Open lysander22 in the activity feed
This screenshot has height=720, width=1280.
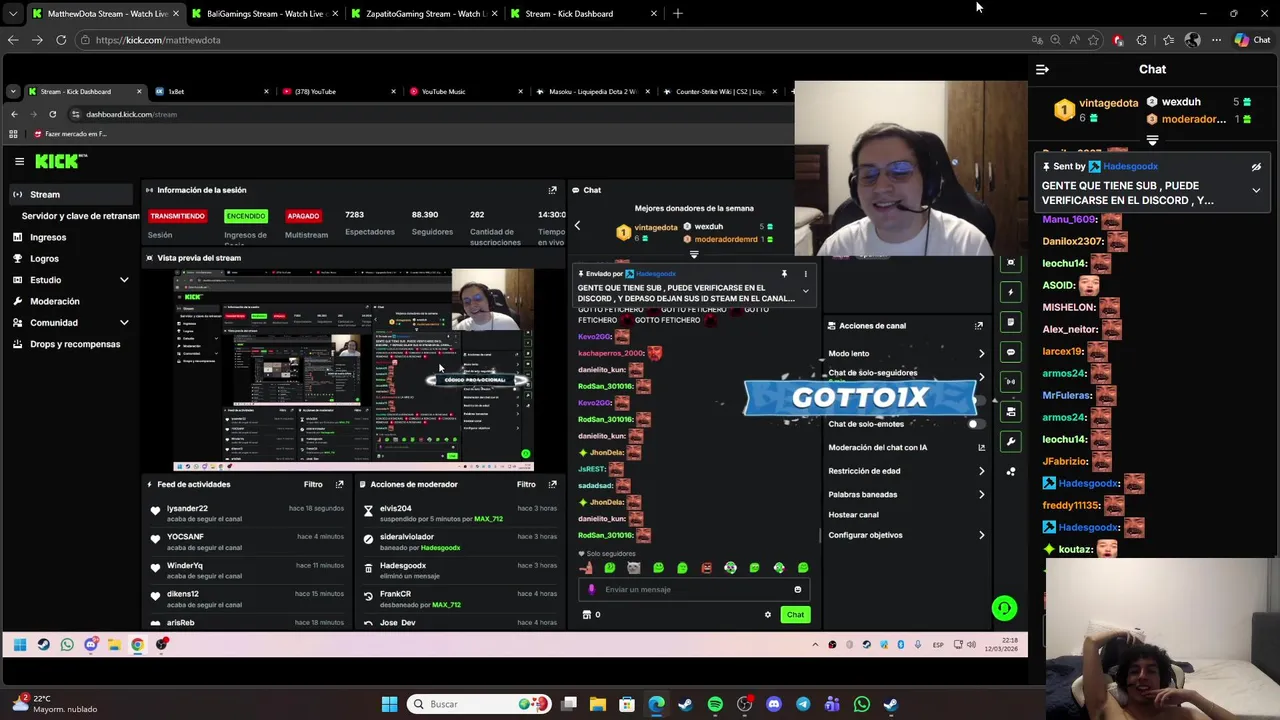coord(187,509)
